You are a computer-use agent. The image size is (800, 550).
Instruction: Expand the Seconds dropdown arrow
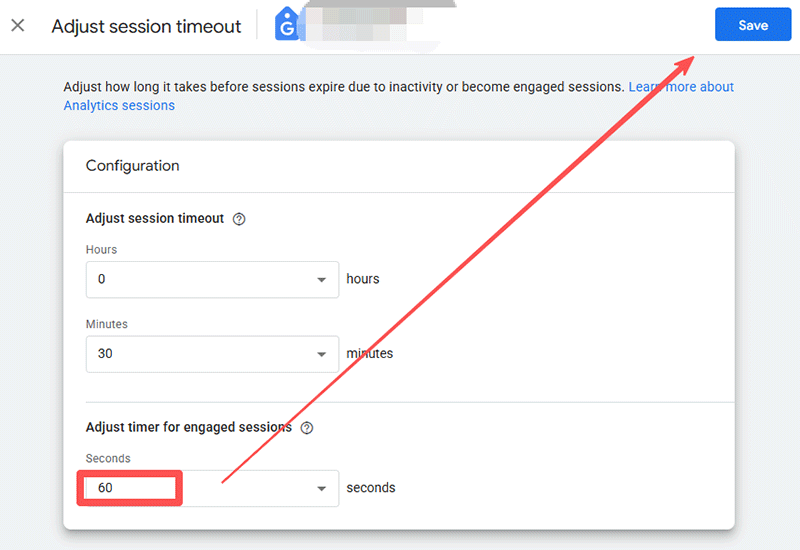322,489
